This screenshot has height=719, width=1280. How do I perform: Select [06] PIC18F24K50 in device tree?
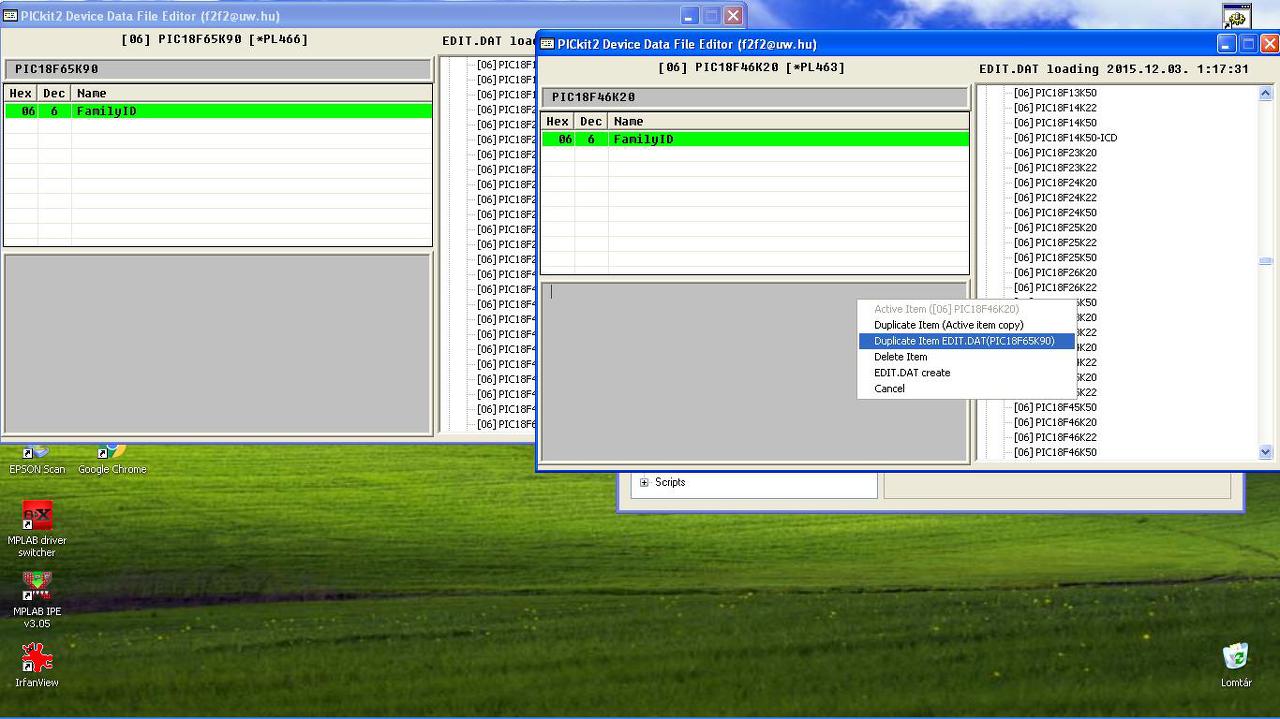1055,213
